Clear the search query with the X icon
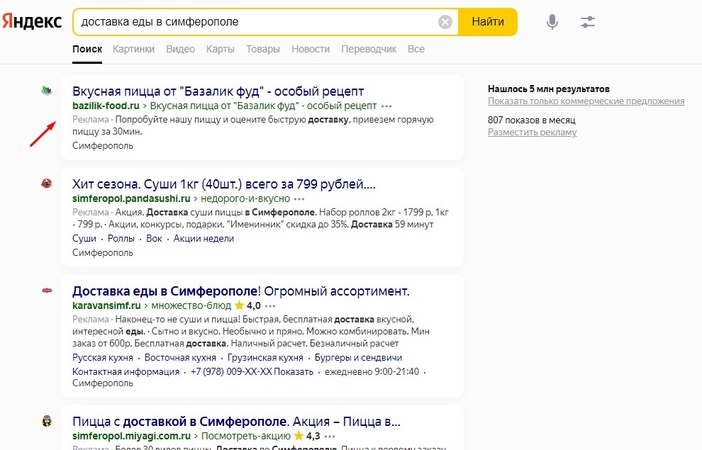The image size is (702, 450). pyautogui.click(x=445, y=21)
